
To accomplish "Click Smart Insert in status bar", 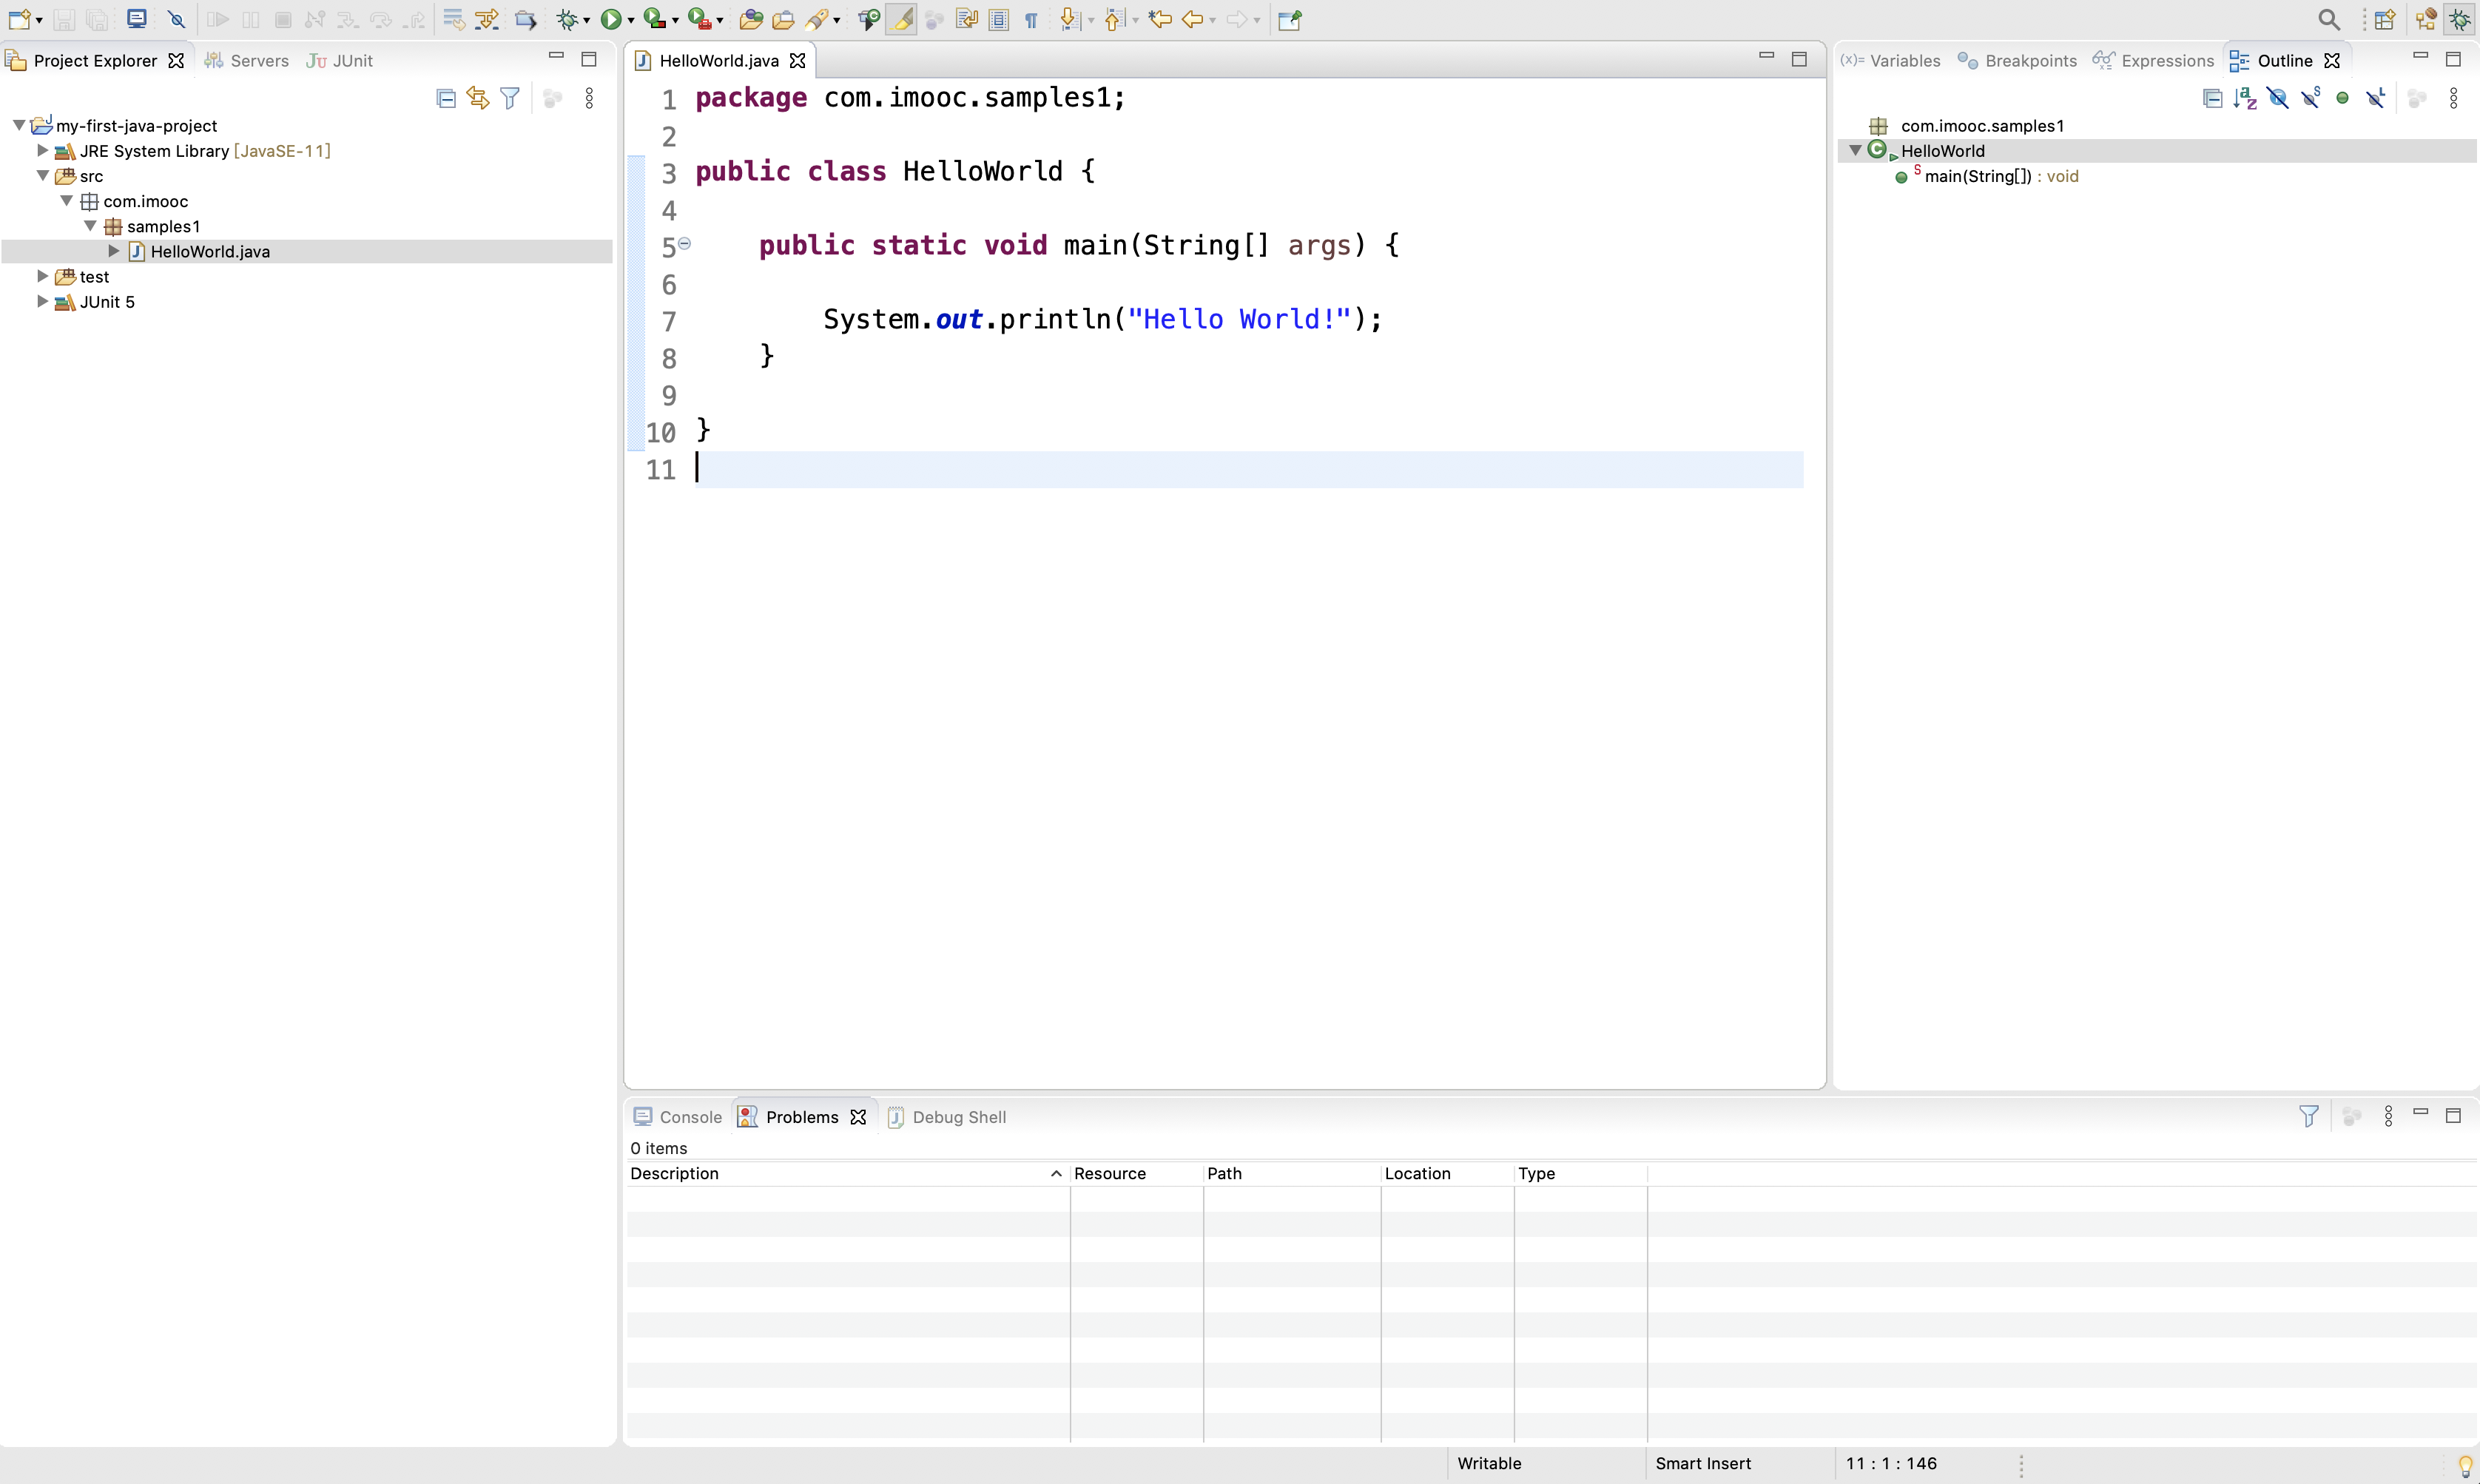I will click(1703, 1463).
